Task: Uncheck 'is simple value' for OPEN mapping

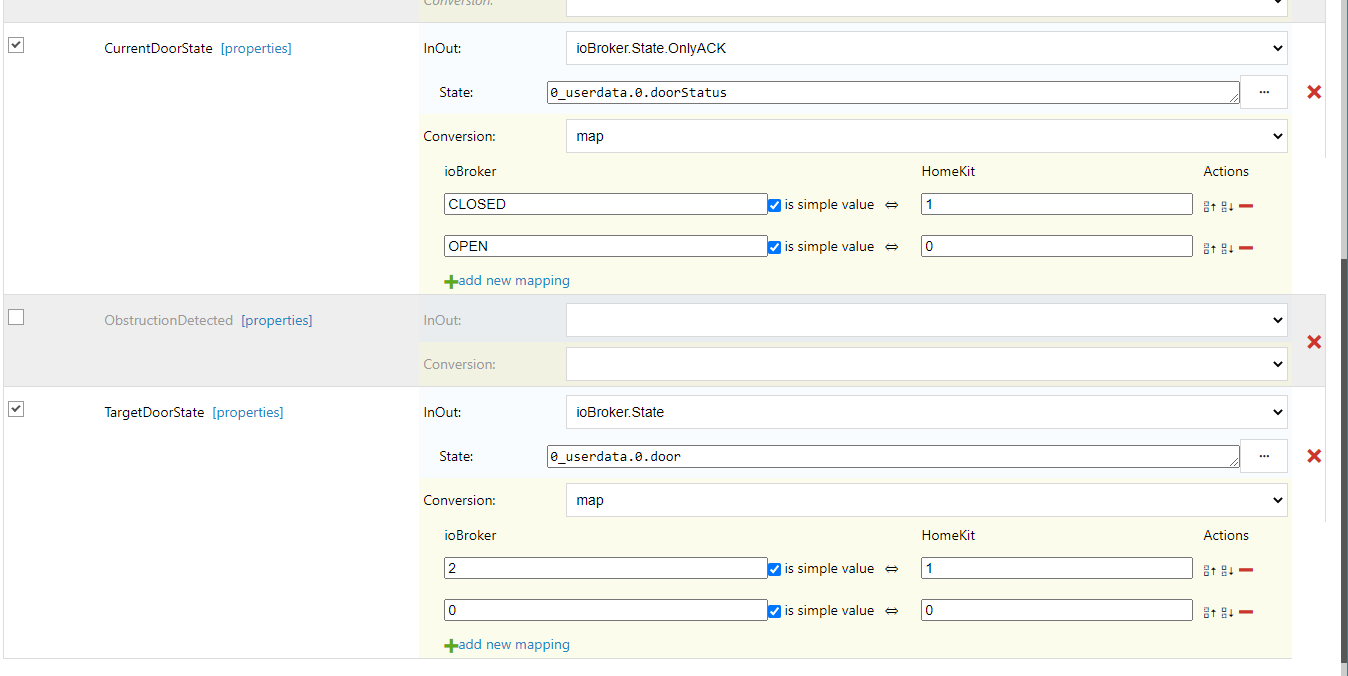Action: pyautogui.click(x=774, y=247)
